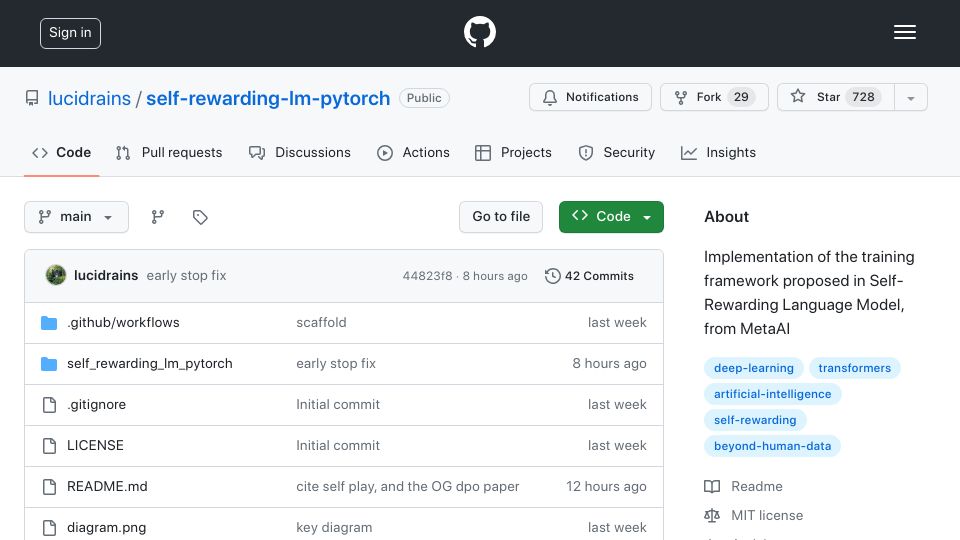This screenshot has height=540, width=960.
Task: Open self-rewarding-lm-pytorch repository link
Action: click(268, 98)
